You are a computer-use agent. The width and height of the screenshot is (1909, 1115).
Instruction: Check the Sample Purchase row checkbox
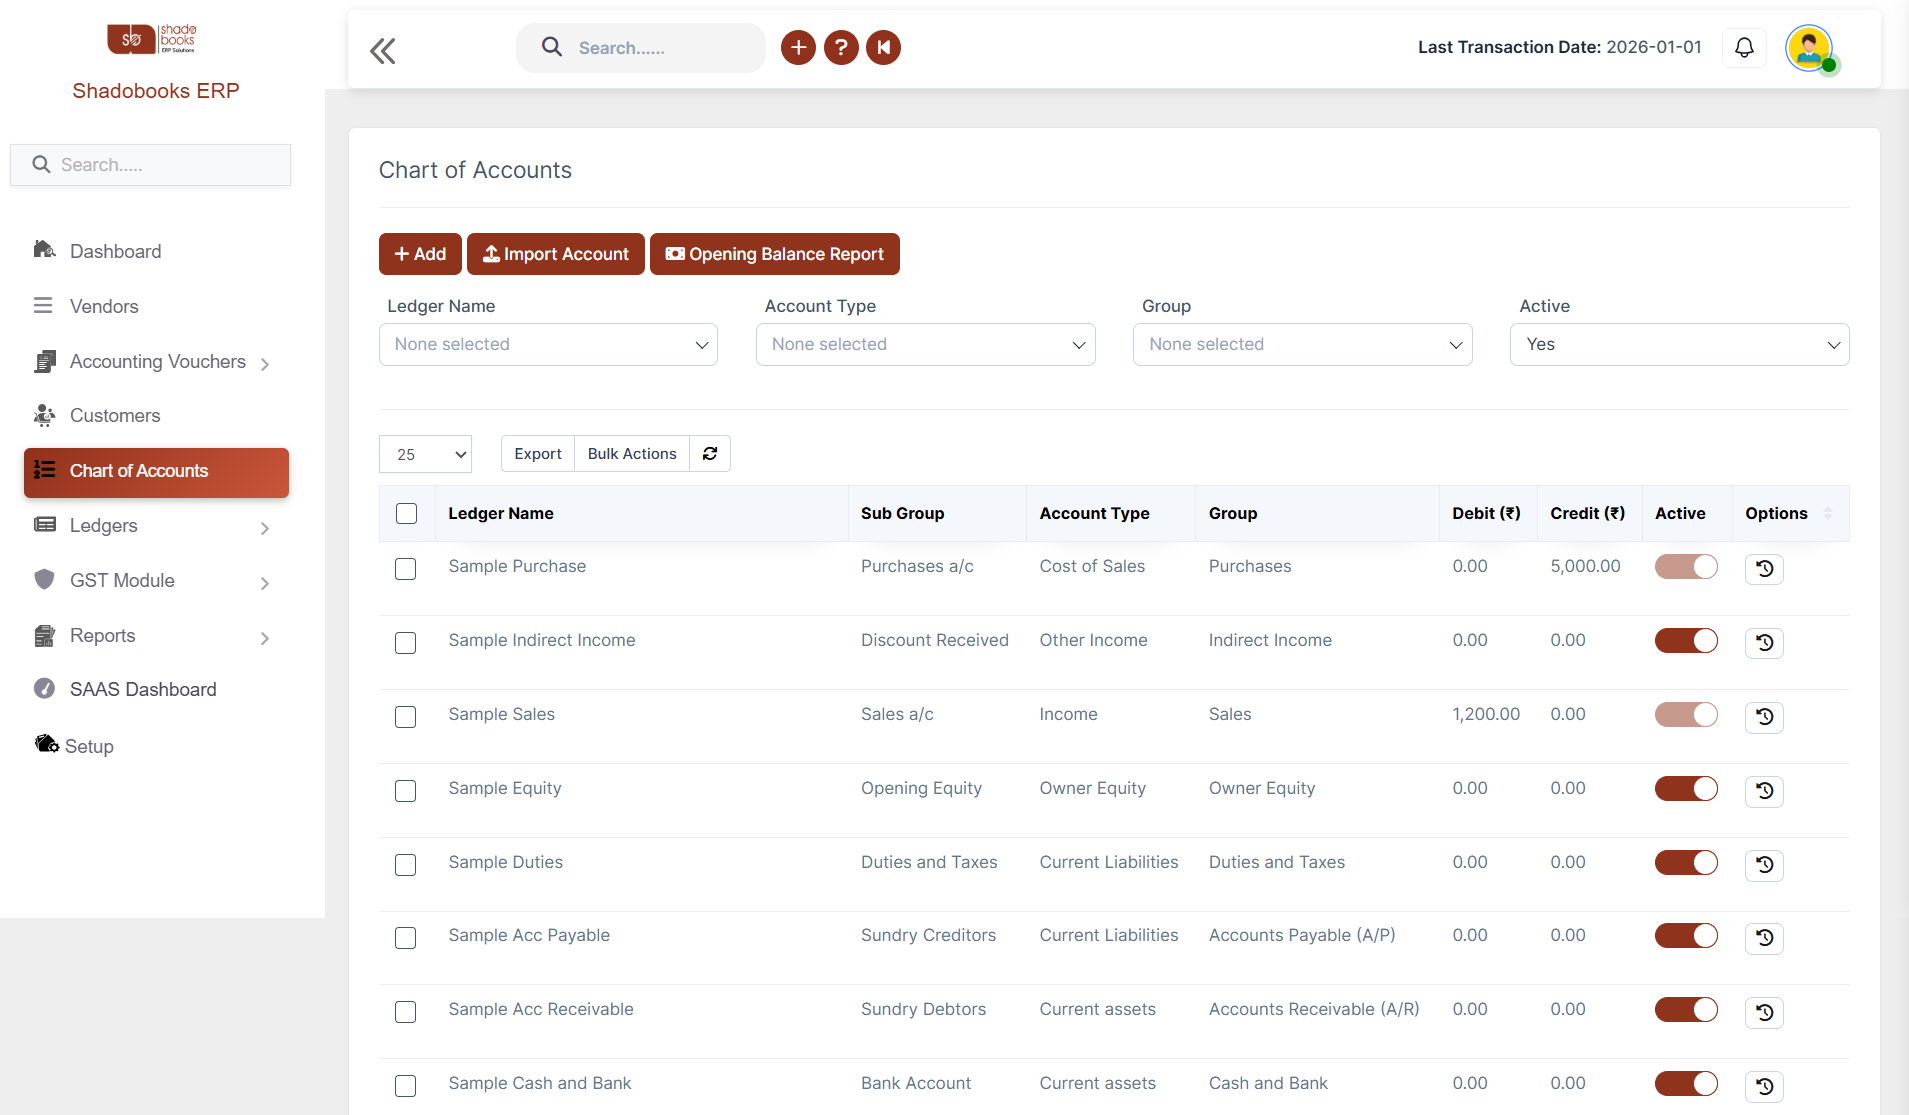click(406, 569)
